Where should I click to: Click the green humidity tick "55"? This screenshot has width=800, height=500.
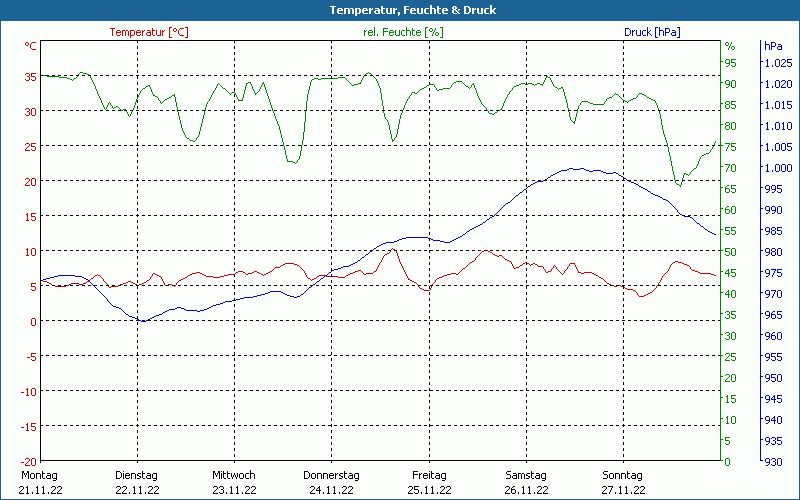[731, 231]
